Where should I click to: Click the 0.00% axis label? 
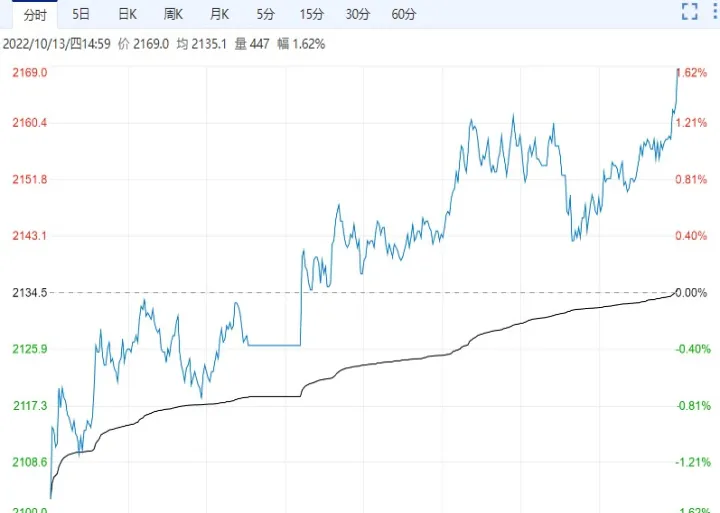692,293
